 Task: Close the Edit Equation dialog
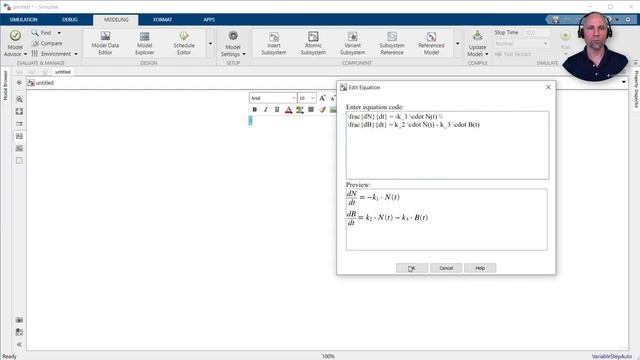(x=548, y=87)
